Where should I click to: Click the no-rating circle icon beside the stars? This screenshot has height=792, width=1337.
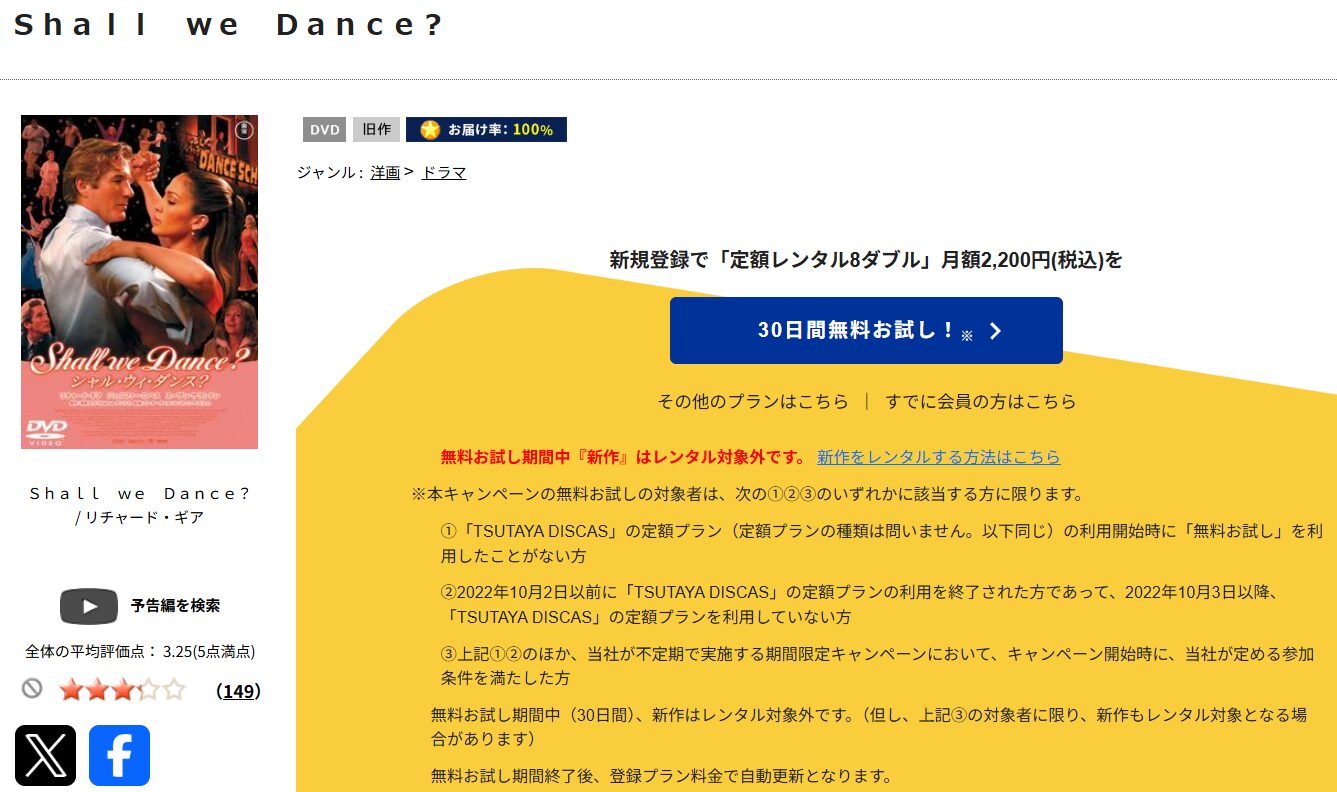32,688
